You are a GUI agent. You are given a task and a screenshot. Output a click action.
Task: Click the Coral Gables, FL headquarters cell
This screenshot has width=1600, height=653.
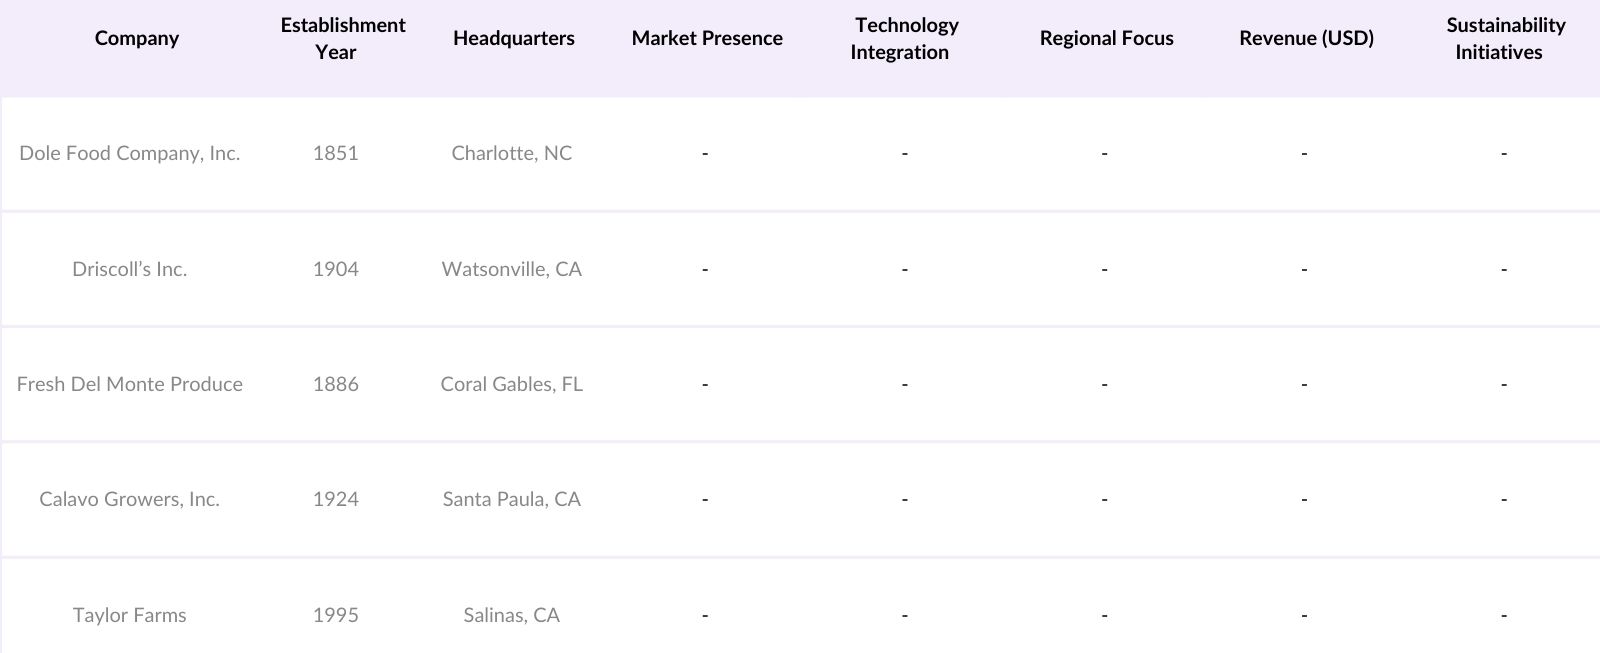pyautogui.click(x=511, y=384)
